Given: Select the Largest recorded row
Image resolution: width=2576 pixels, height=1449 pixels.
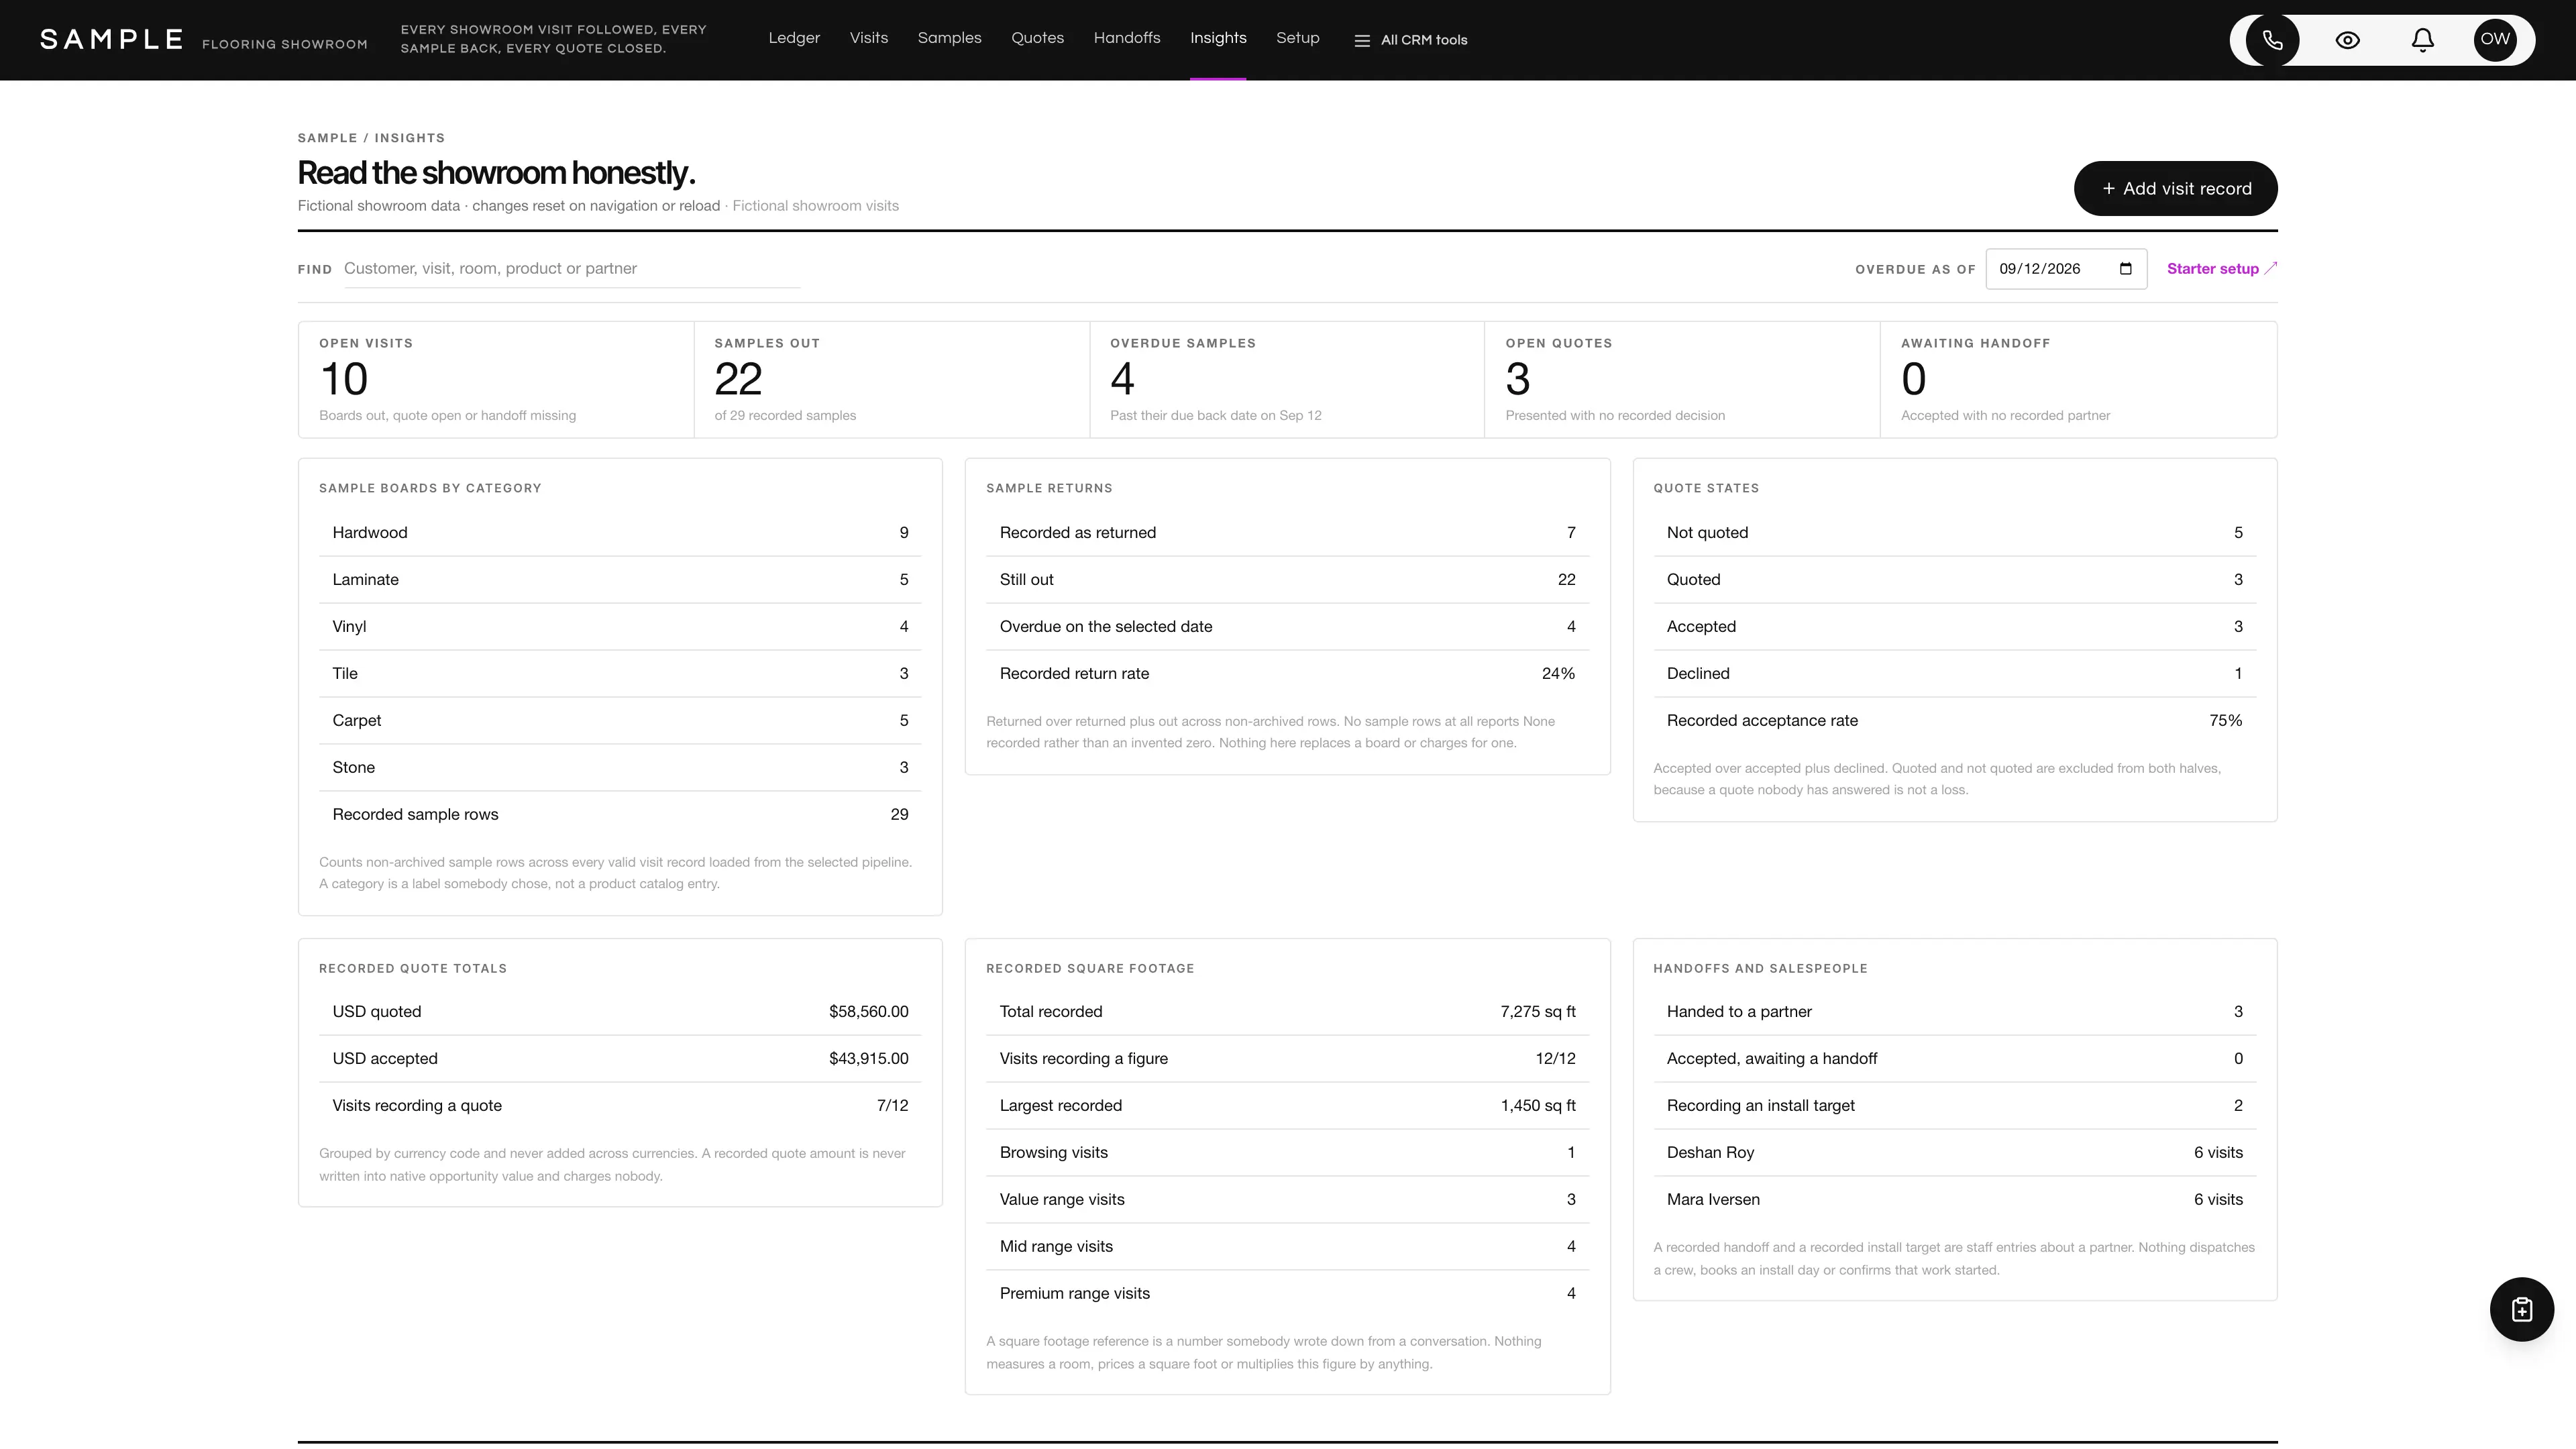Looking at the screenshot, I should [x=1287, y=1106].
